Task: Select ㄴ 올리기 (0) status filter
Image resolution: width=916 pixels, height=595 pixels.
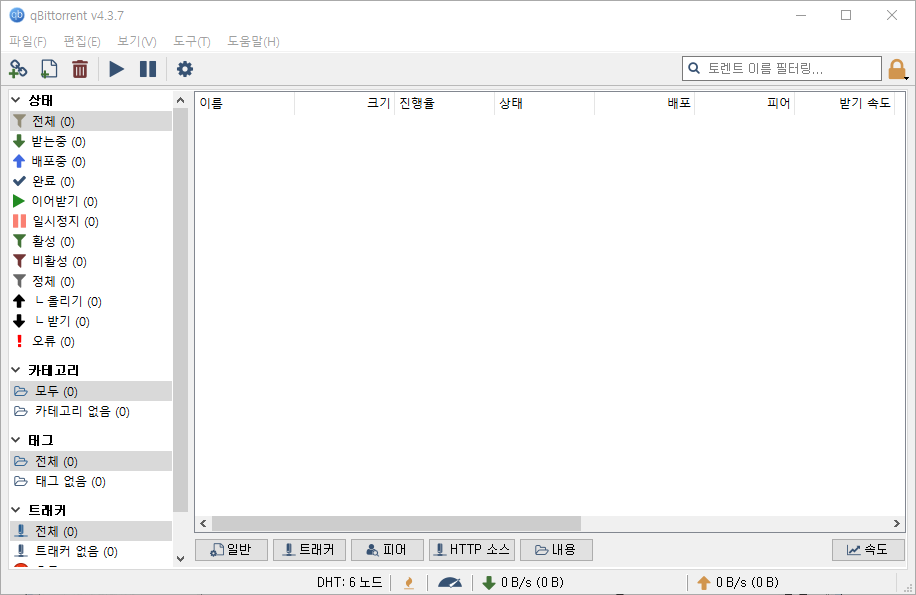Action: [x=91, y=301]
